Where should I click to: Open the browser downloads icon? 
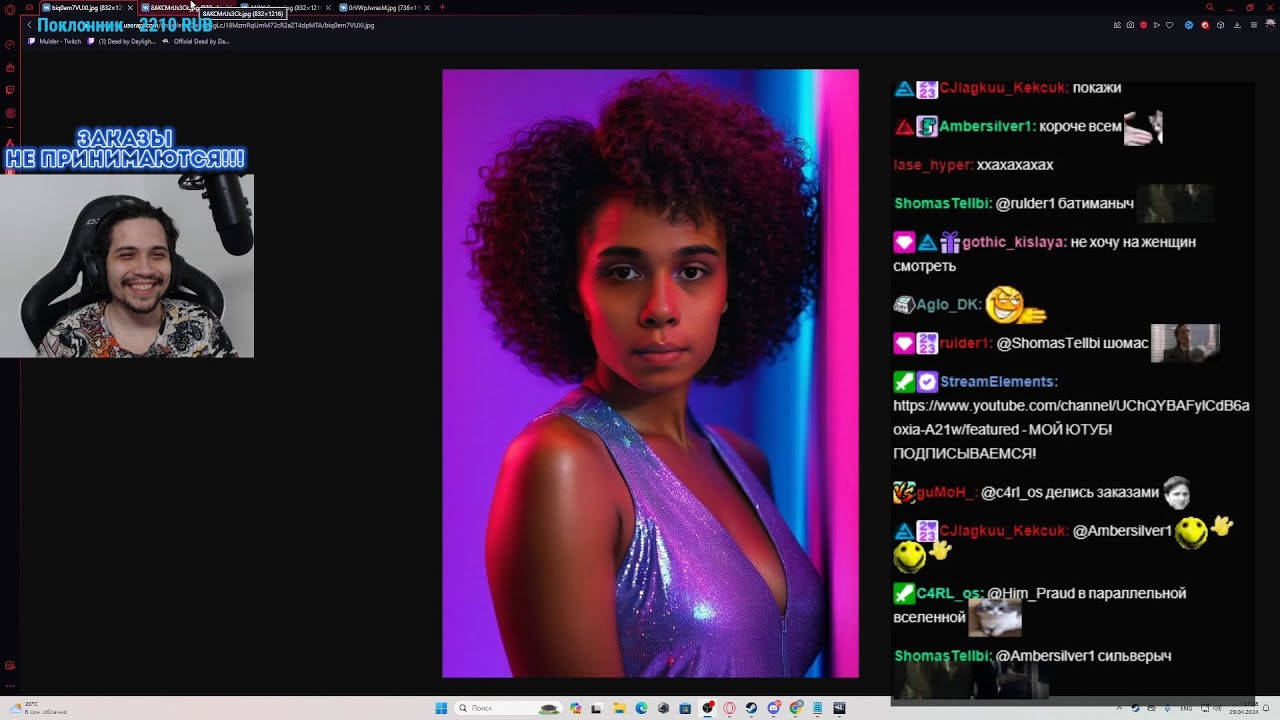tap(1237, 25)
